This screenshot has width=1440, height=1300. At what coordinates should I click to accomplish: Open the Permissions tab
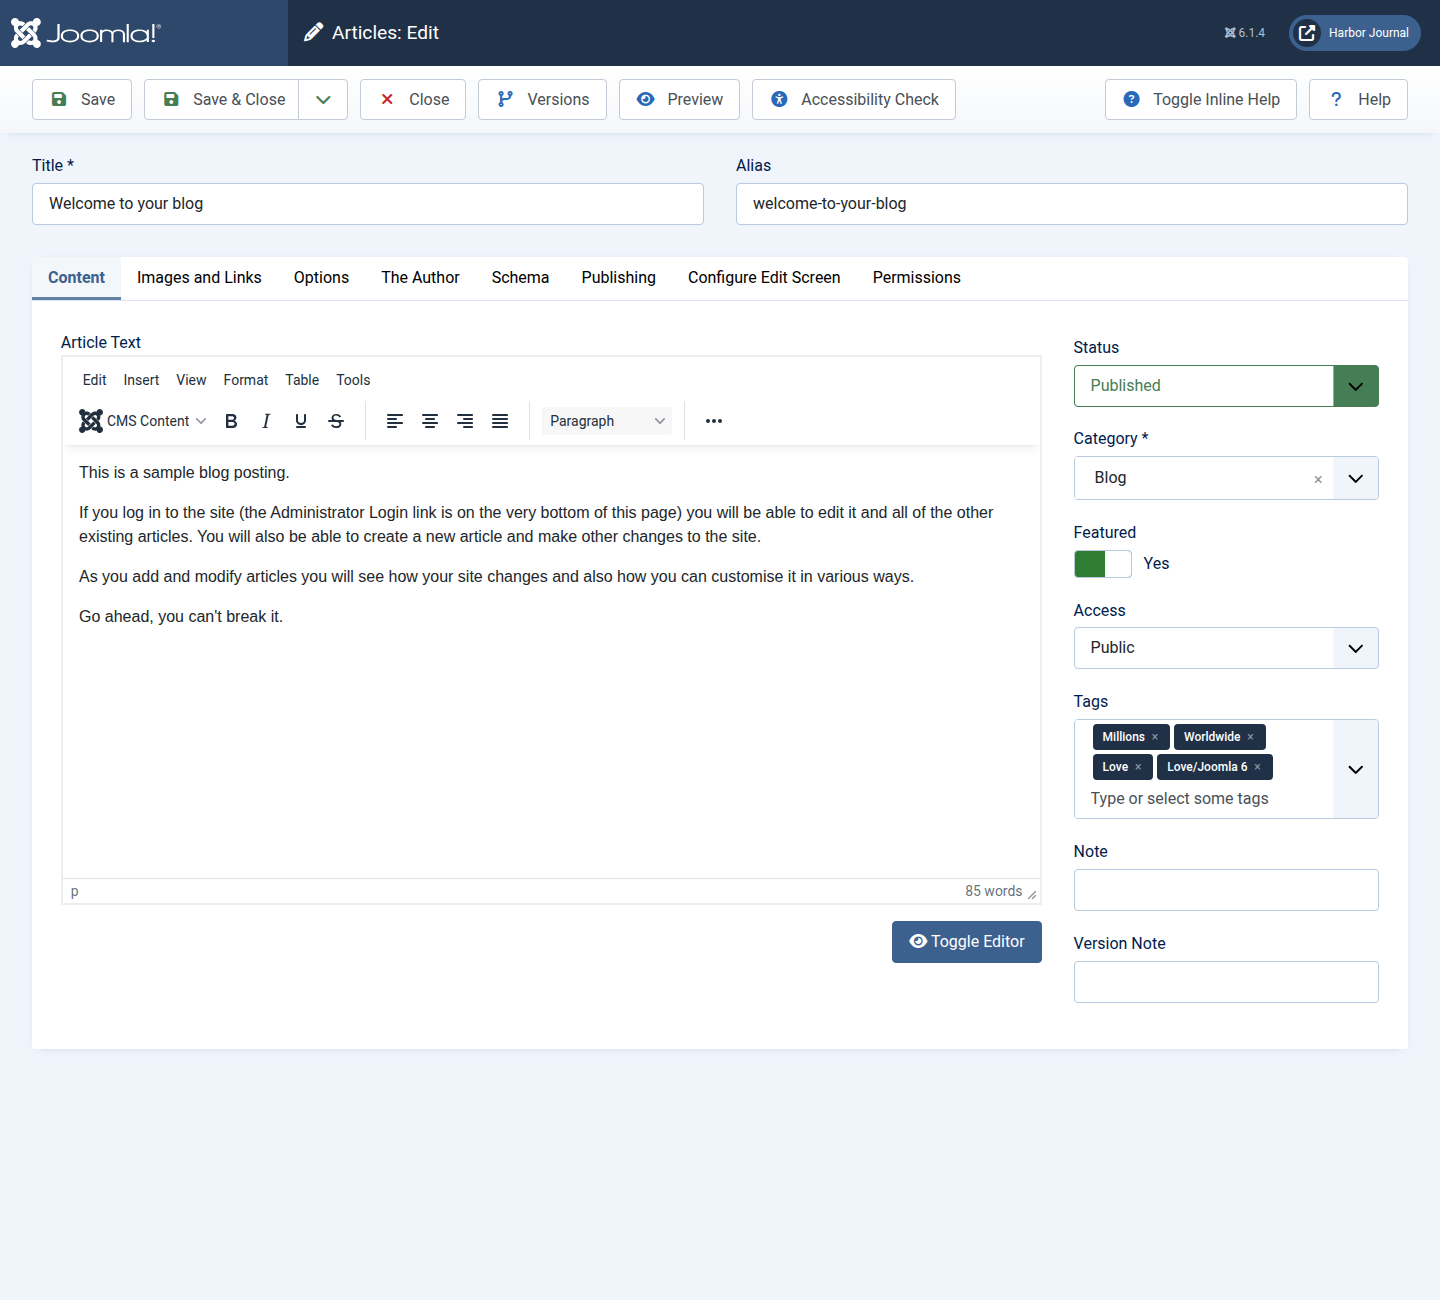pyautogui.click(x=917, y=278)
